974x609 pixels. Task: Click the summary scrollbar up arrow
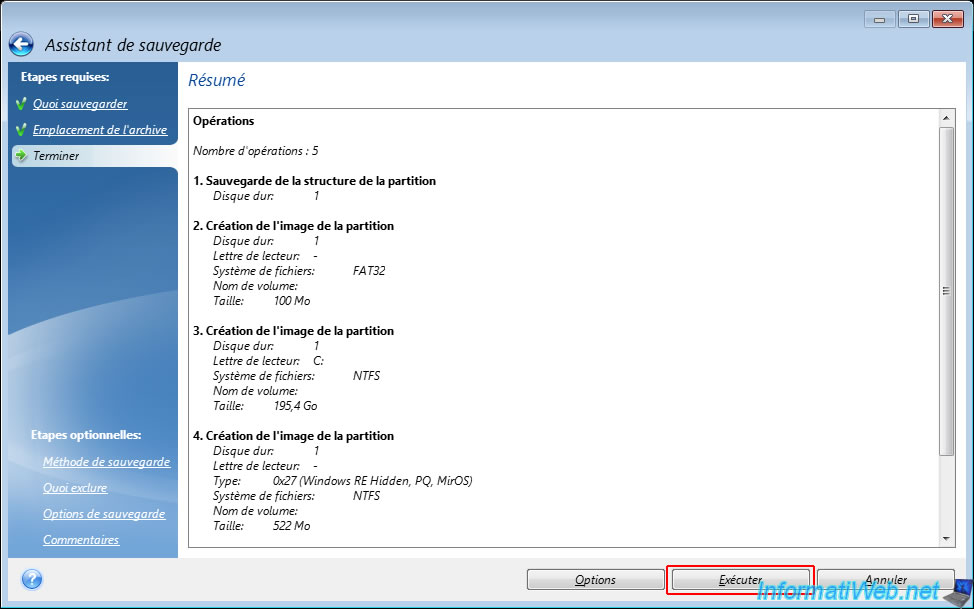point(947,118)
